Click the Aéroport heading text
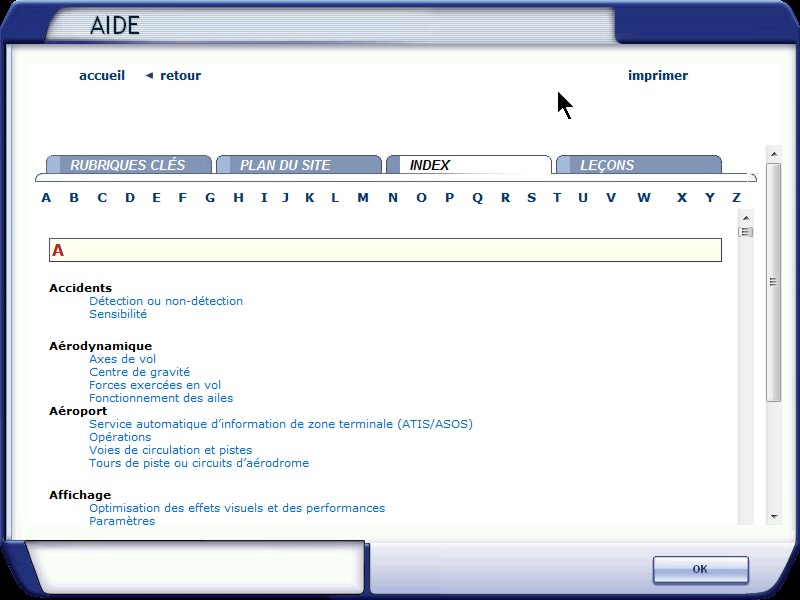The height and width of the screenshot is (600, 800). coord(78,411)
